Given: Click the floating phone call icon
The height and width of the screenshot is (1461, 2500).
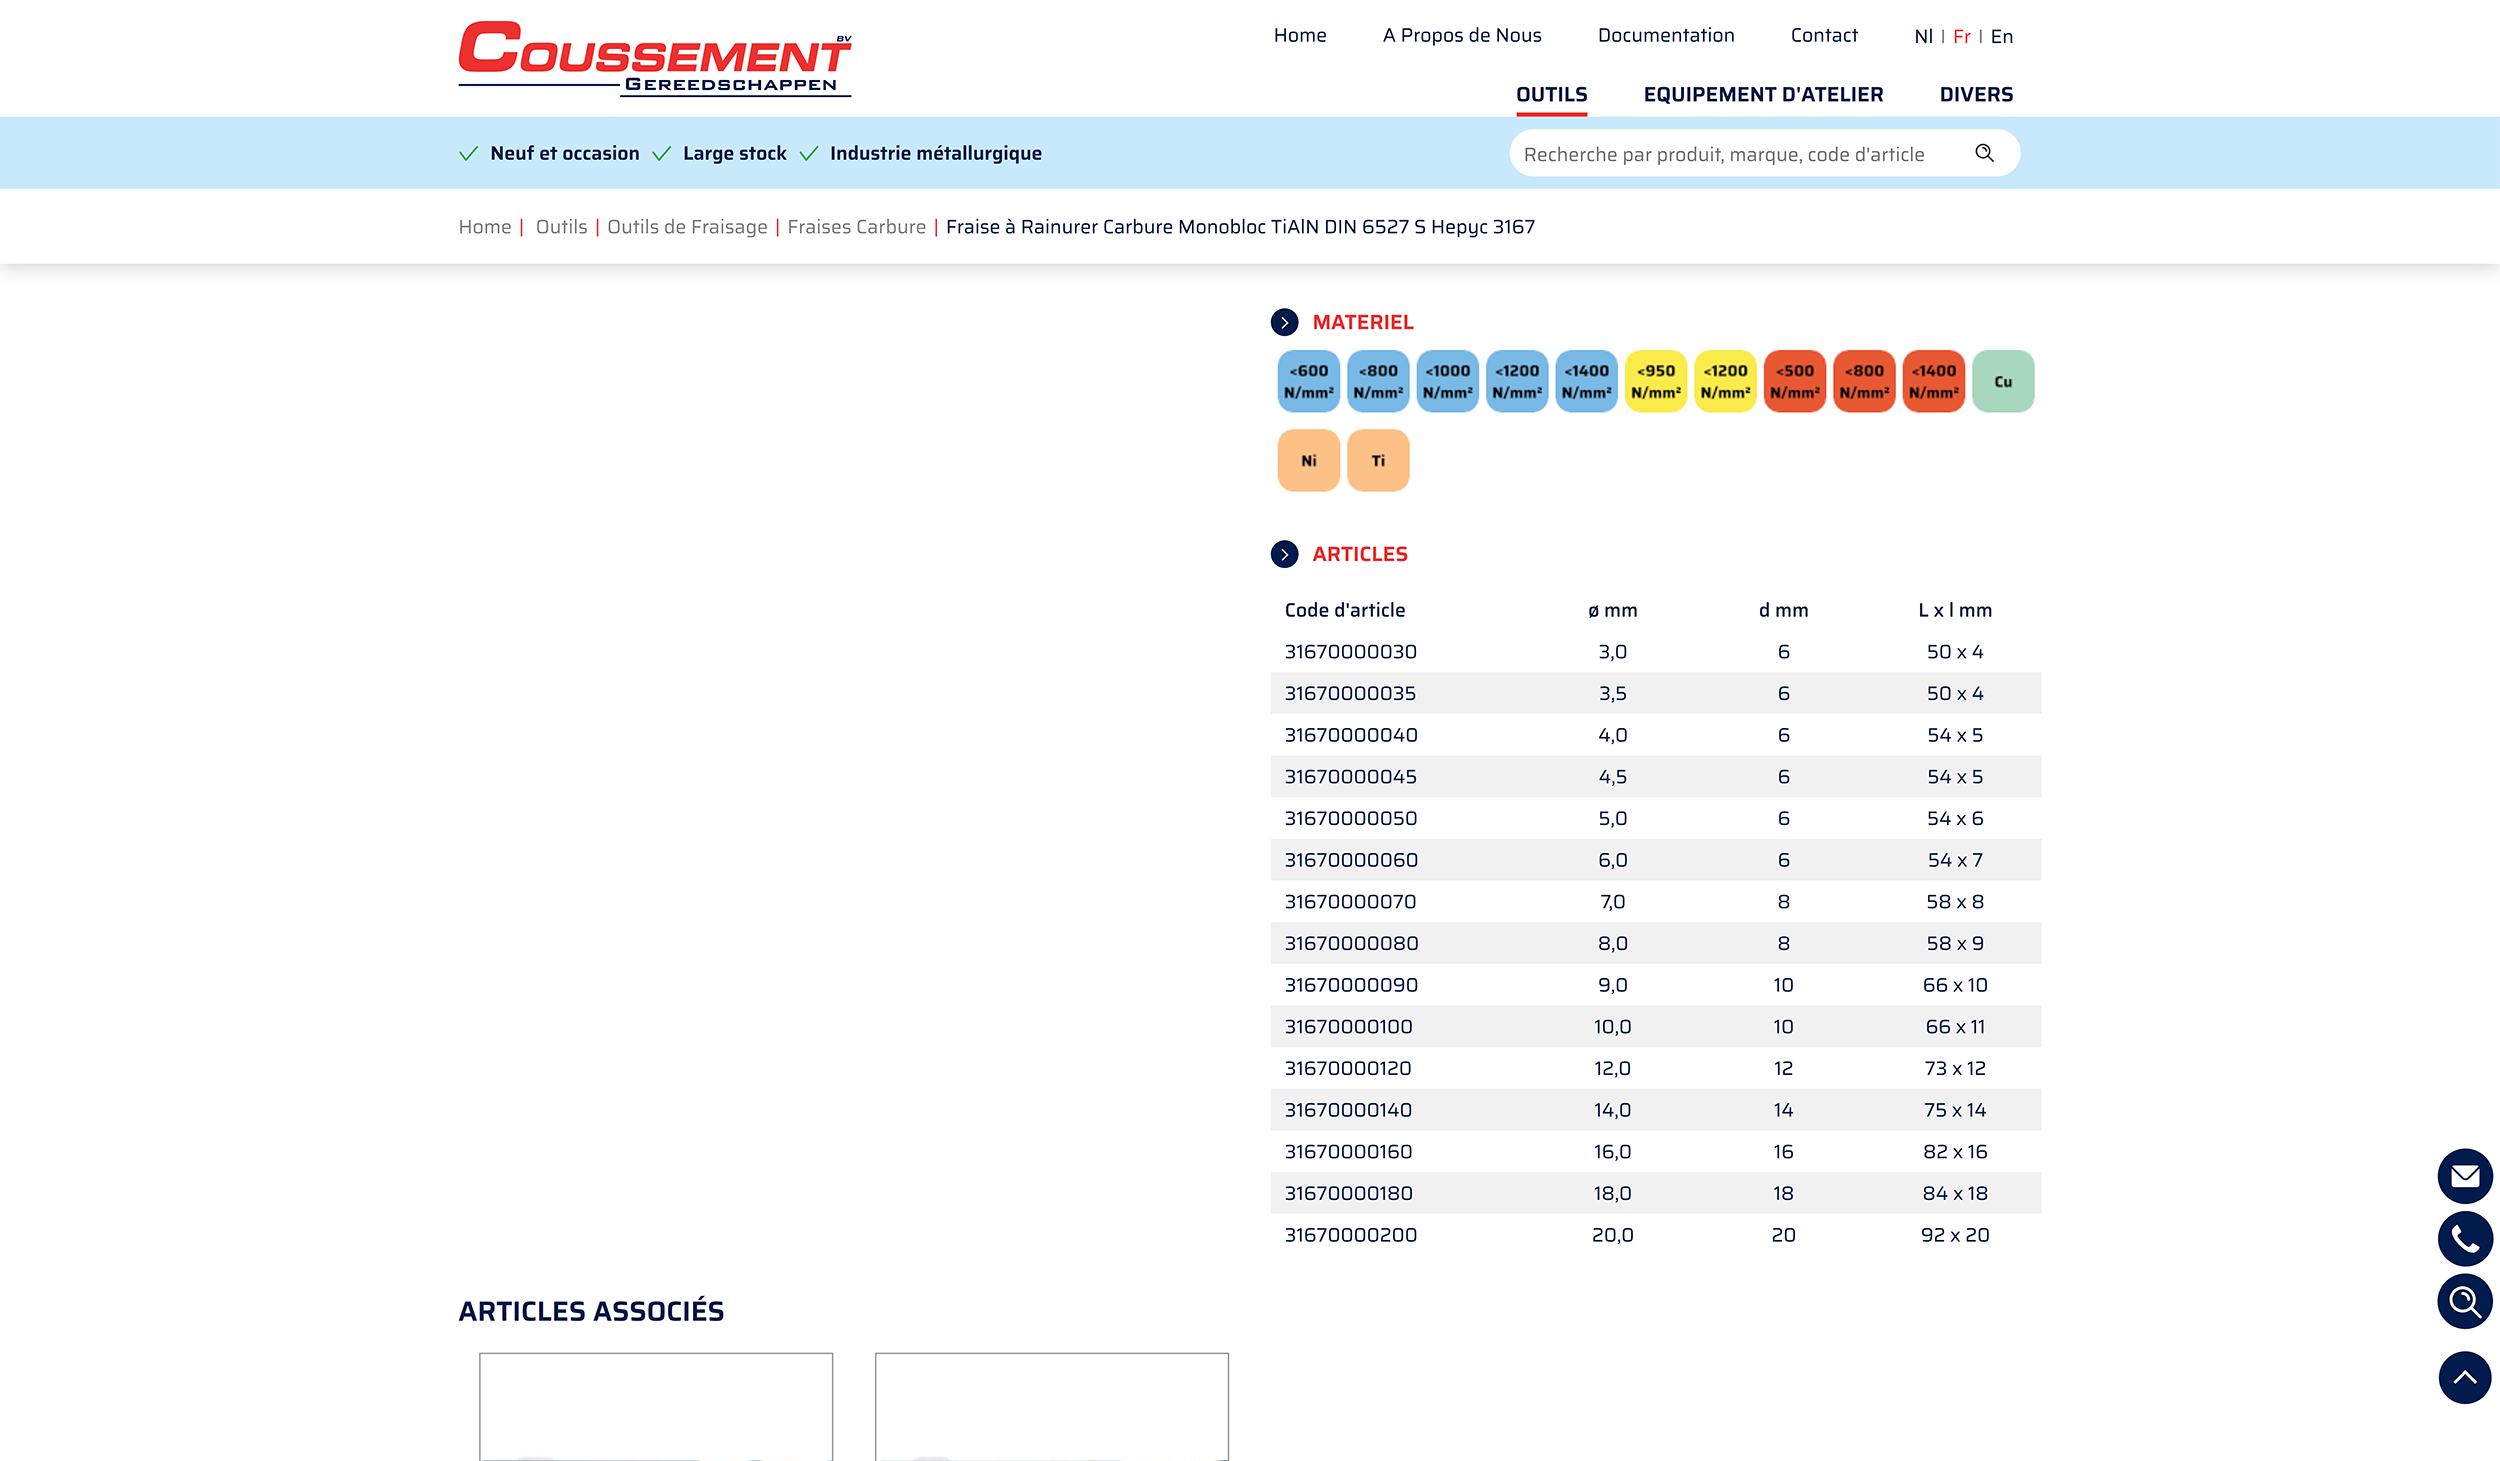Looking at the screenshot, I should pyautogui.click(x=2464, y=1239).
